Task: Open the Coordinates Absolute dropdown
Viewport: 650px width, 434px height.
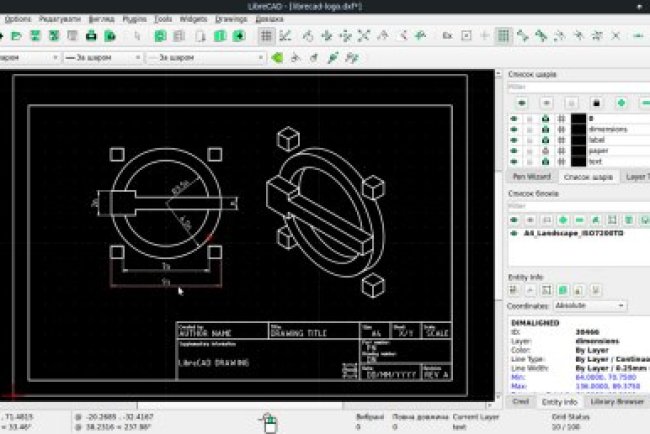Action: (x=590, y=305)
